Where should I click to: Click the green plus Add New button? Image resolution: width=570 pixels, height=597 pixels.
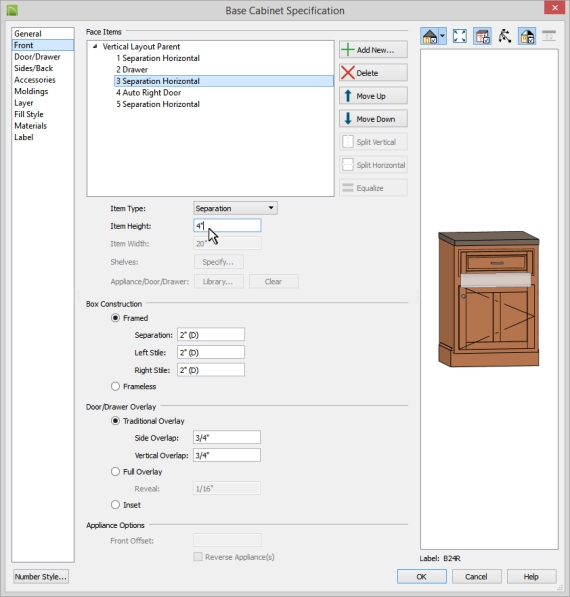click(x=373, y=50)
